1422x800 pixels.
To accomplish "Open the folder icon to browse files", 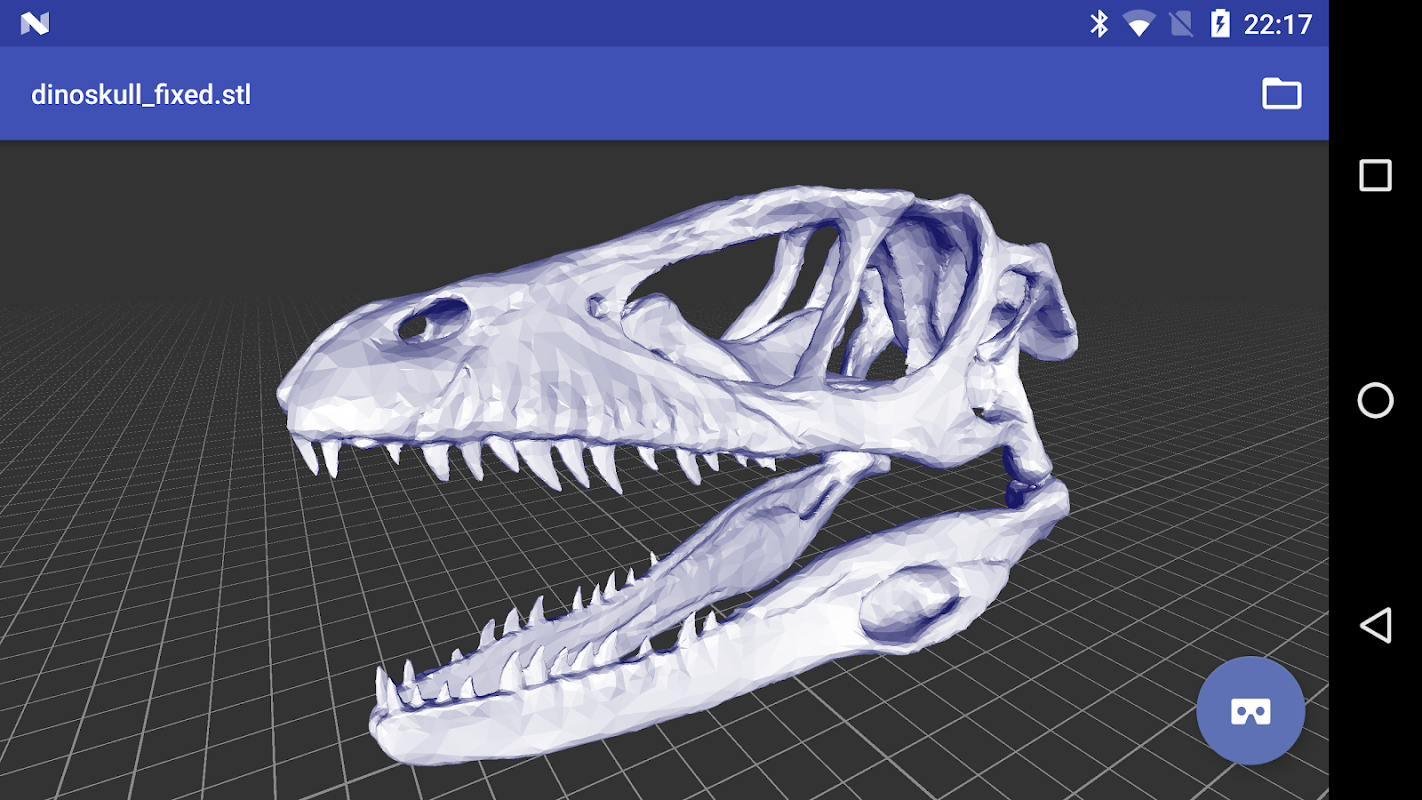I will [1281, 94].
